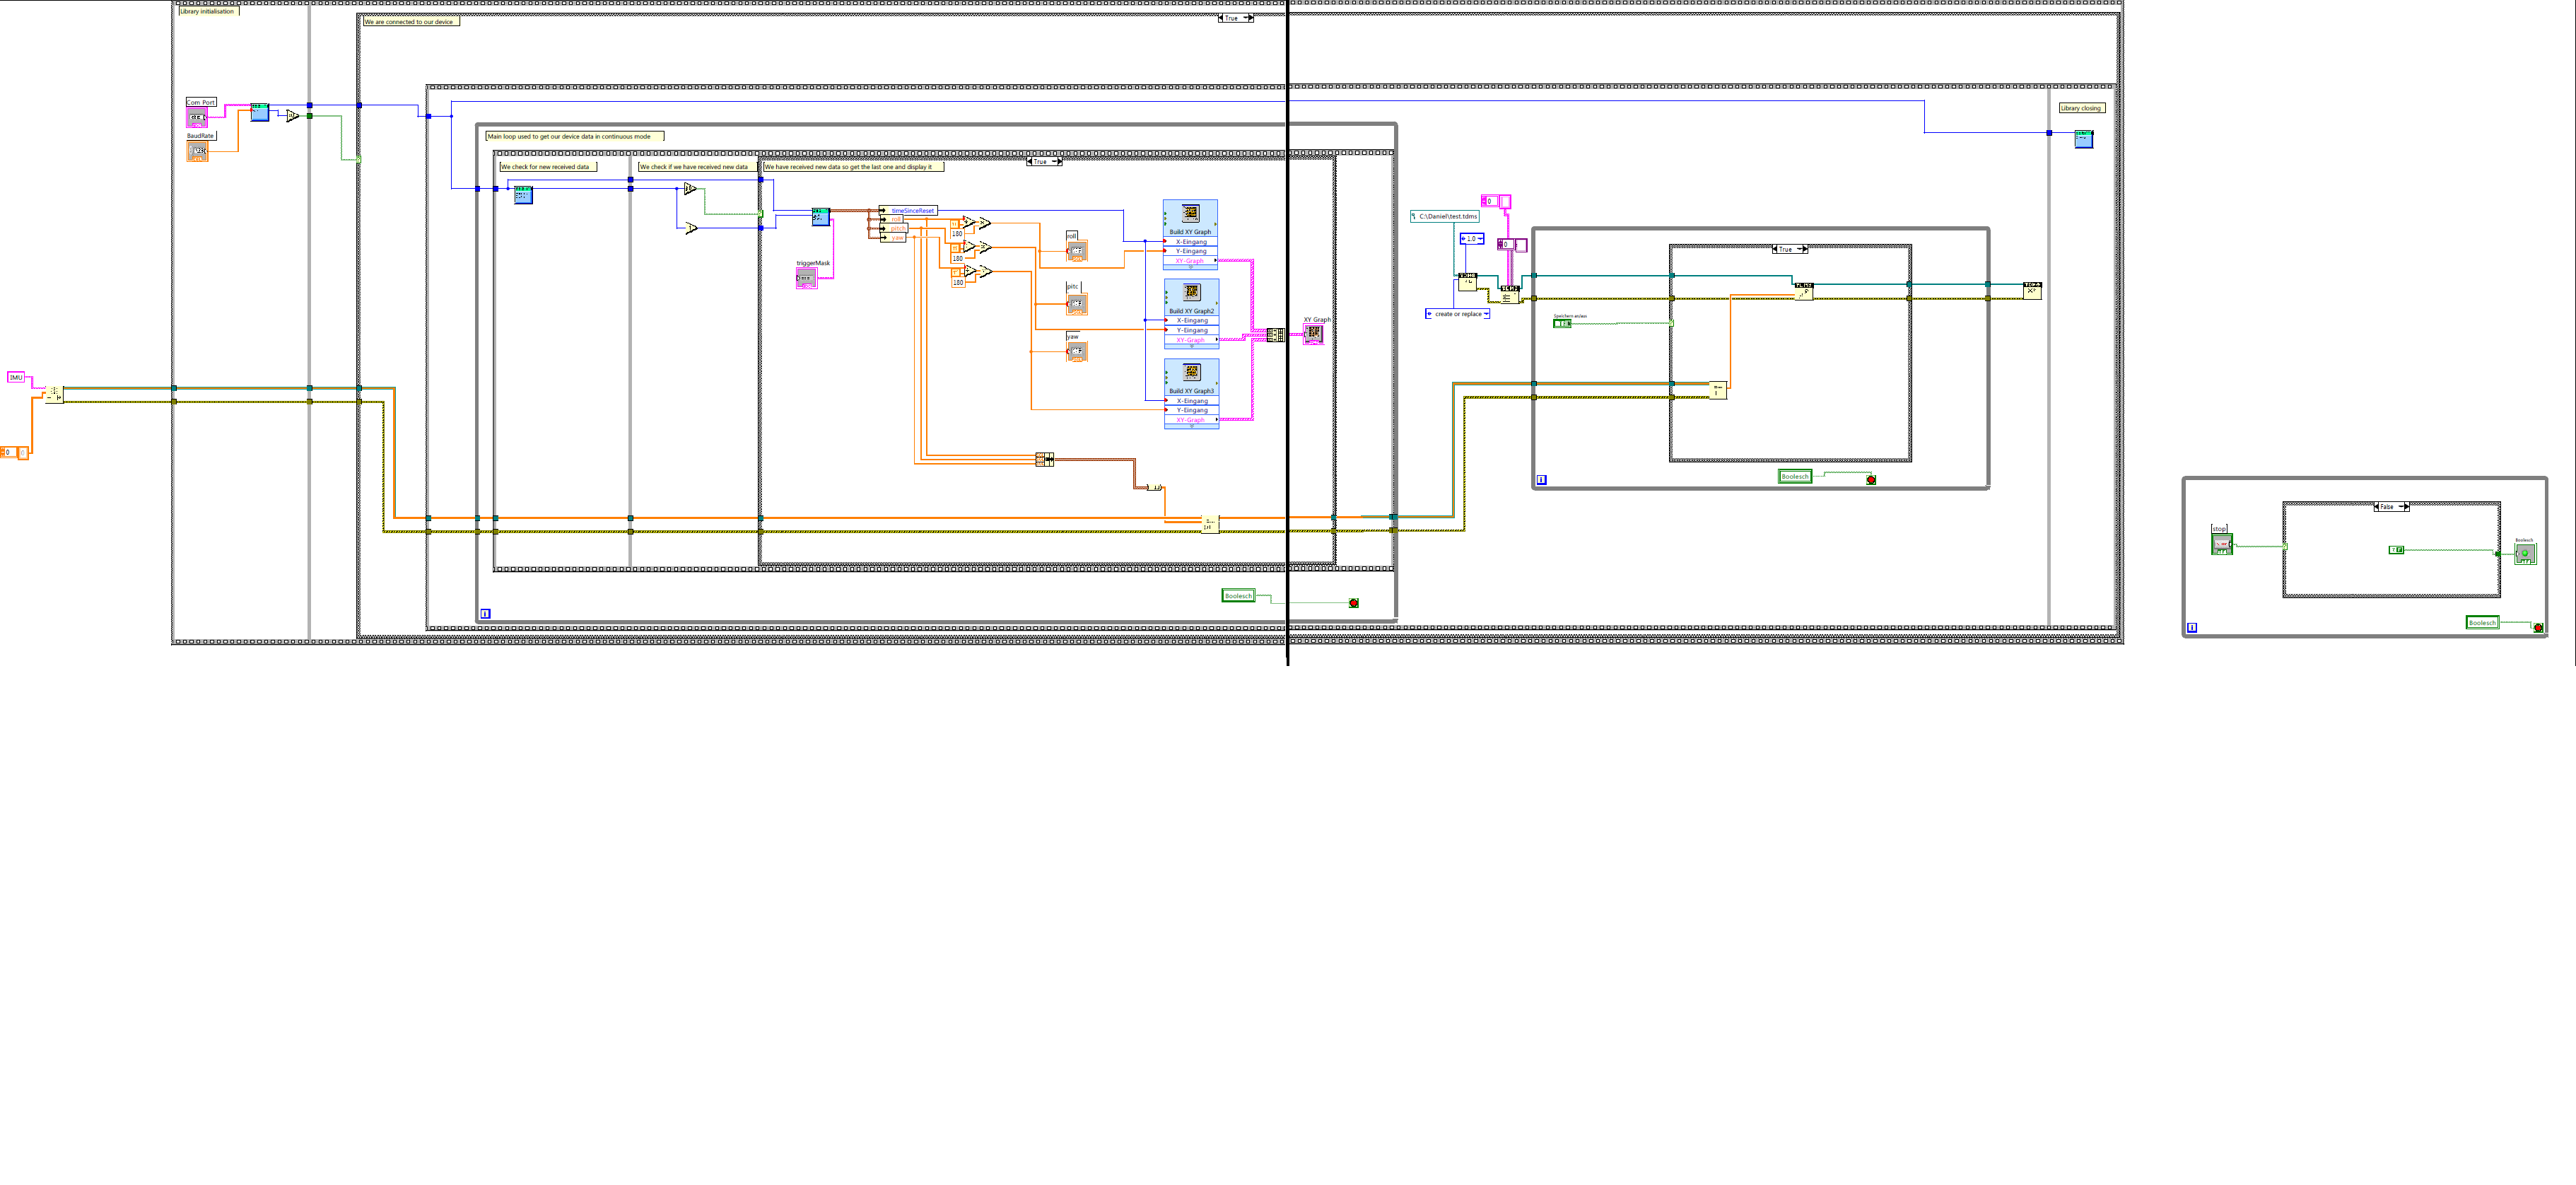This screenshot has height=1185, width=2576.
Task: Open the 'create or replace' enum dropdown
Action: pyautogui.click(x=1458, y=314)
